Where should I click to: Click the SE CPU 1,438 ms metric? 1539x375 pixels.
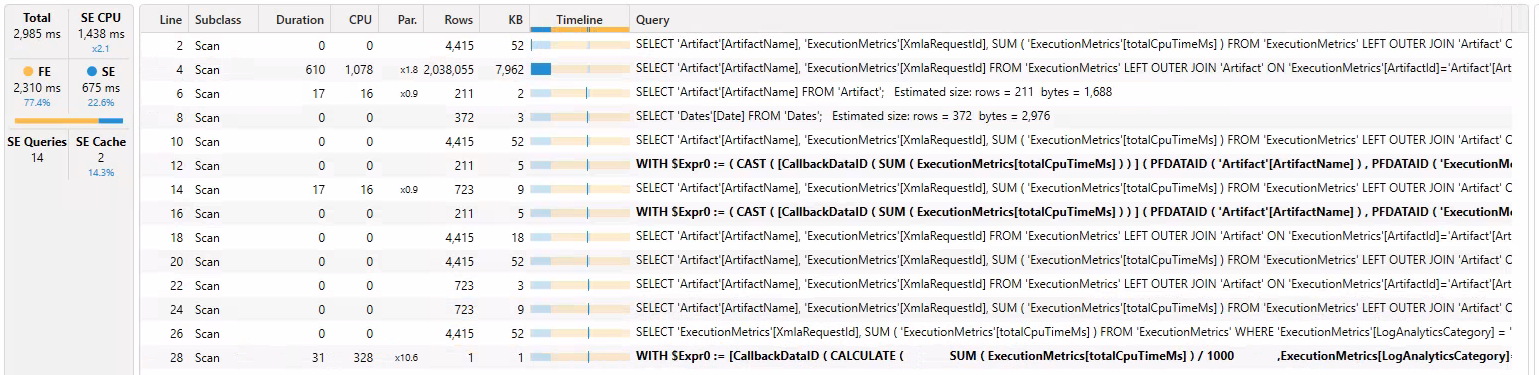click(101, 33)
